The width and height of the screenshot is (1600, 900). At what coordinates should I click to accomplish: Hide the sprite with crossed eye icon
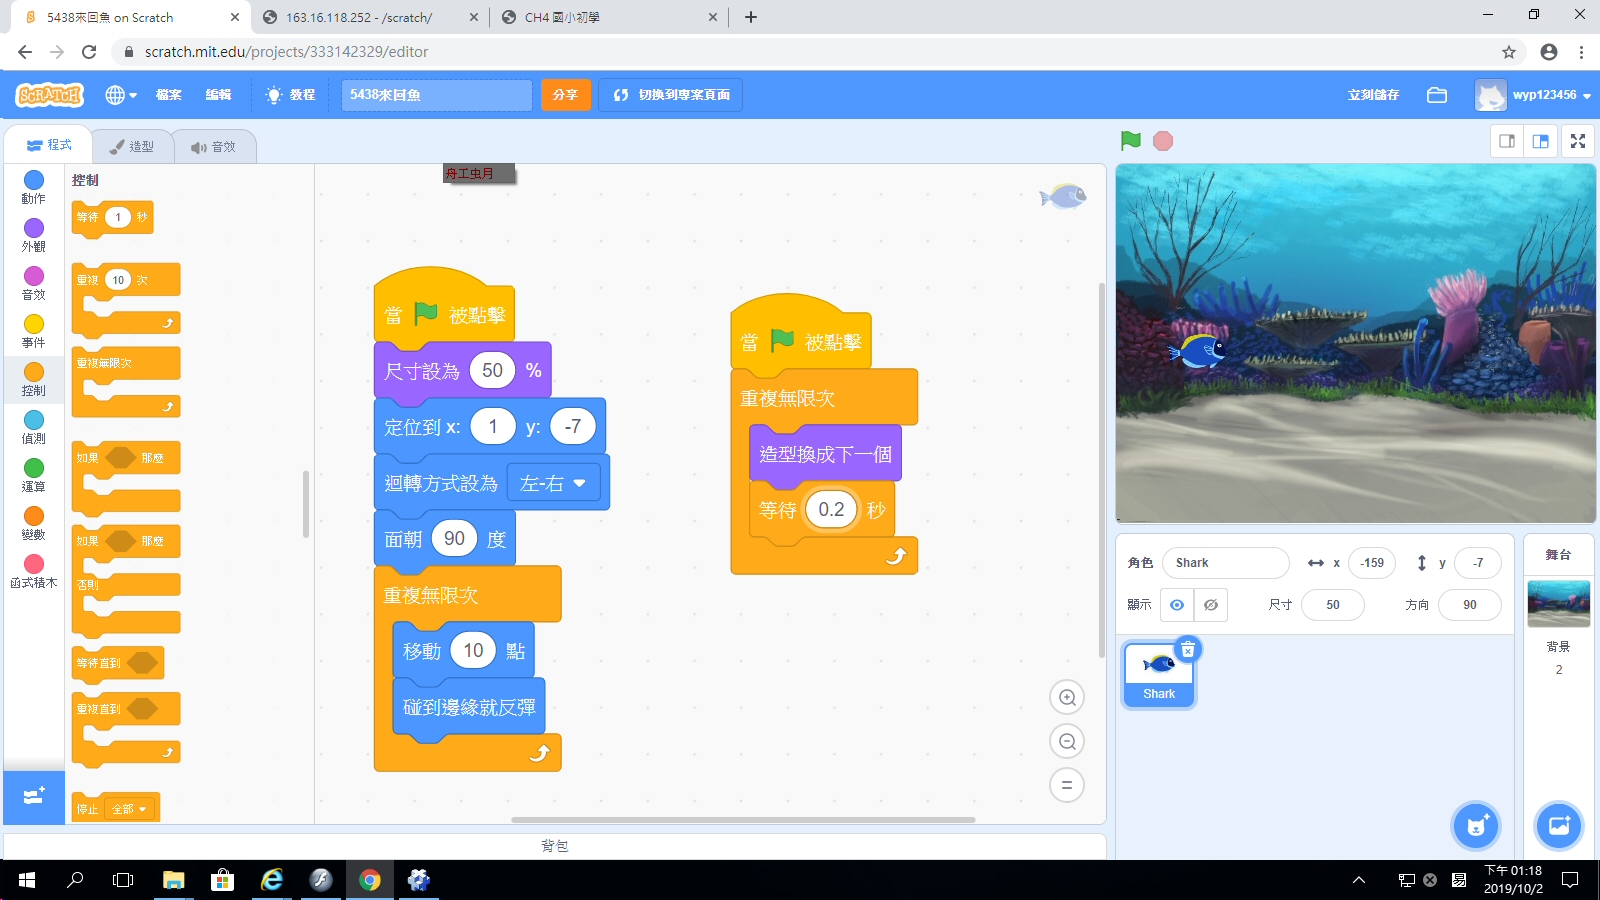tap(1211, 605)
